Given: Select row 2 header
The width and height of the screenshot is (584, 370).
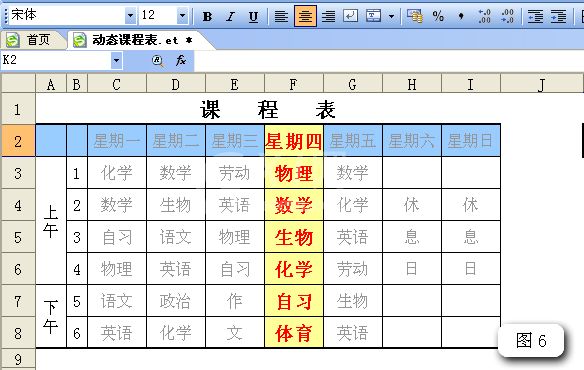Looking at the screenshot, I should (18, 141).
